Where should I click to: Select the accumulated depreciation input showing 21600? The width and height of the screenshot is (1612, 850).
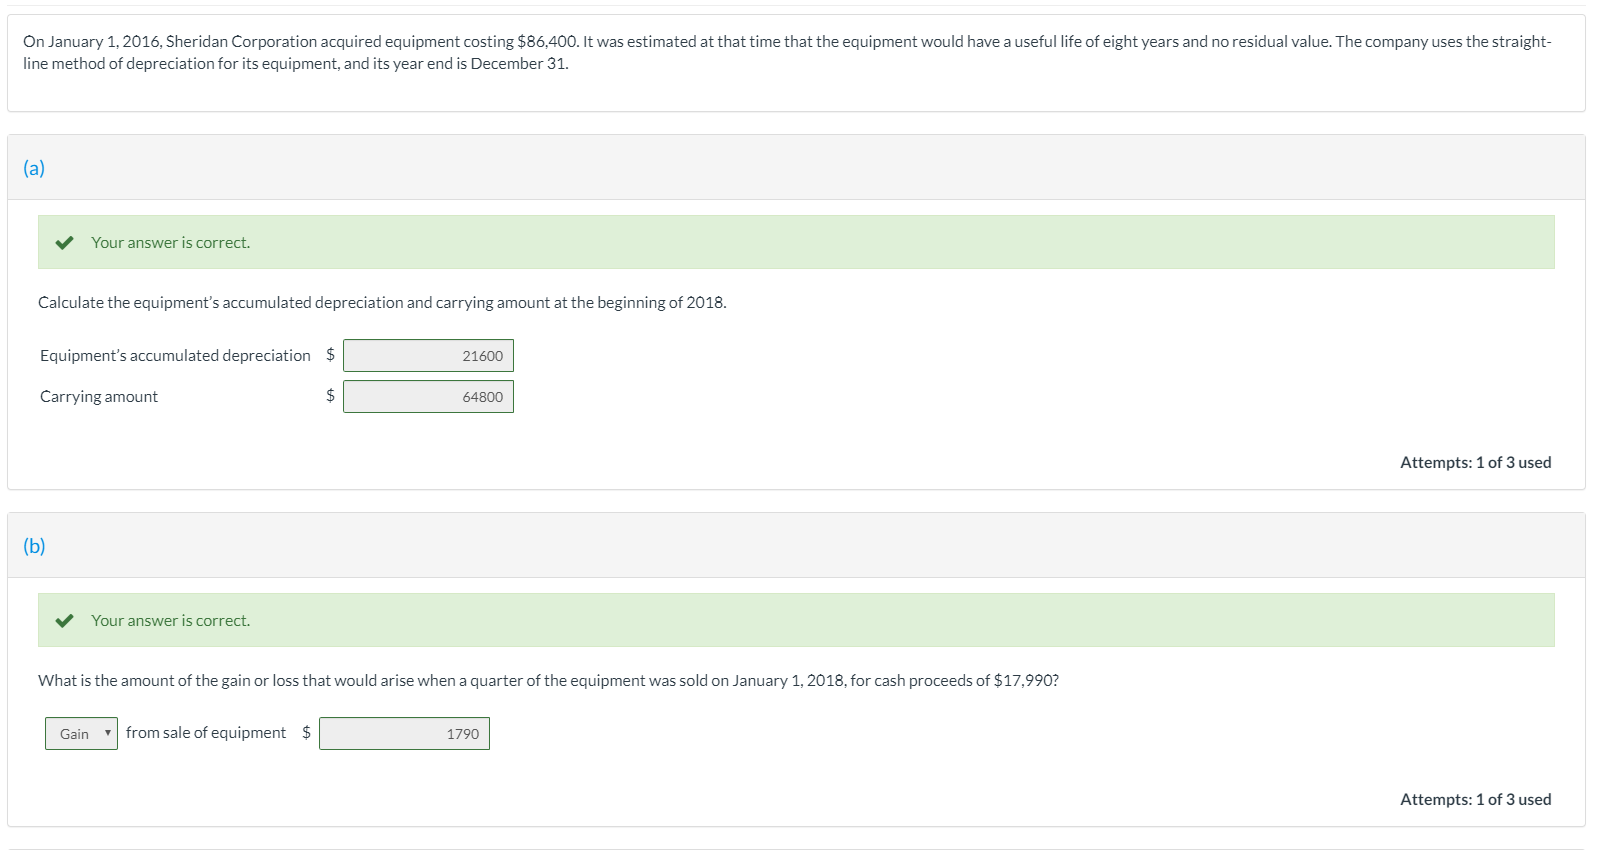[x=428, y=354]
